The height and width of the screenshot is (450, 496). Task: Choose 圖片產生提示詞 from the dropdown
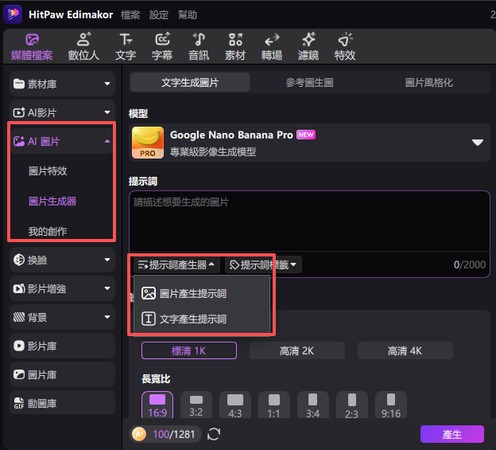202,293
